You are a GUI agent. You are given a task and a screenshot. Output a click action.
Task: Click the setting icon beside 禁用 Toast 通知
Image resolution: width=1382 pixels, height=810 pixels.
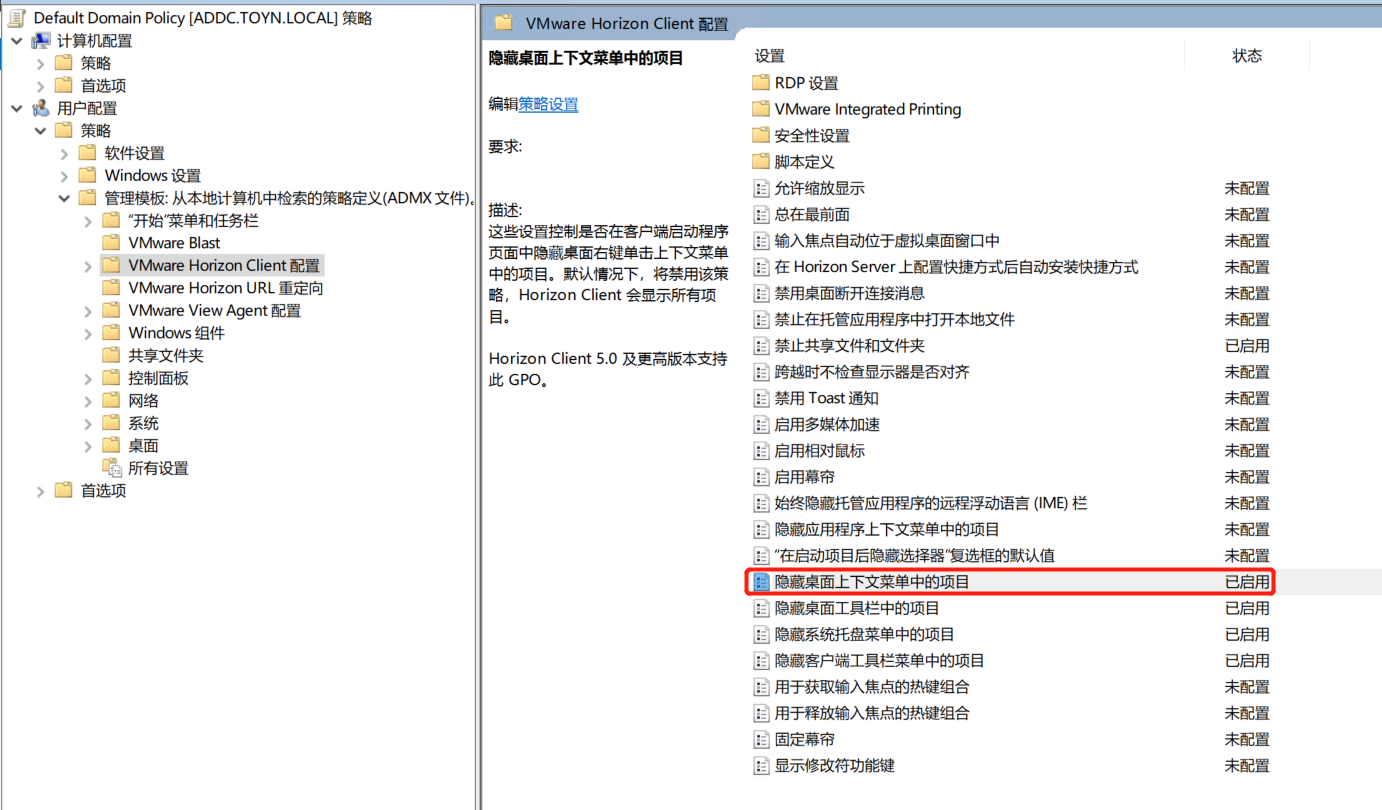pos(760,398)
